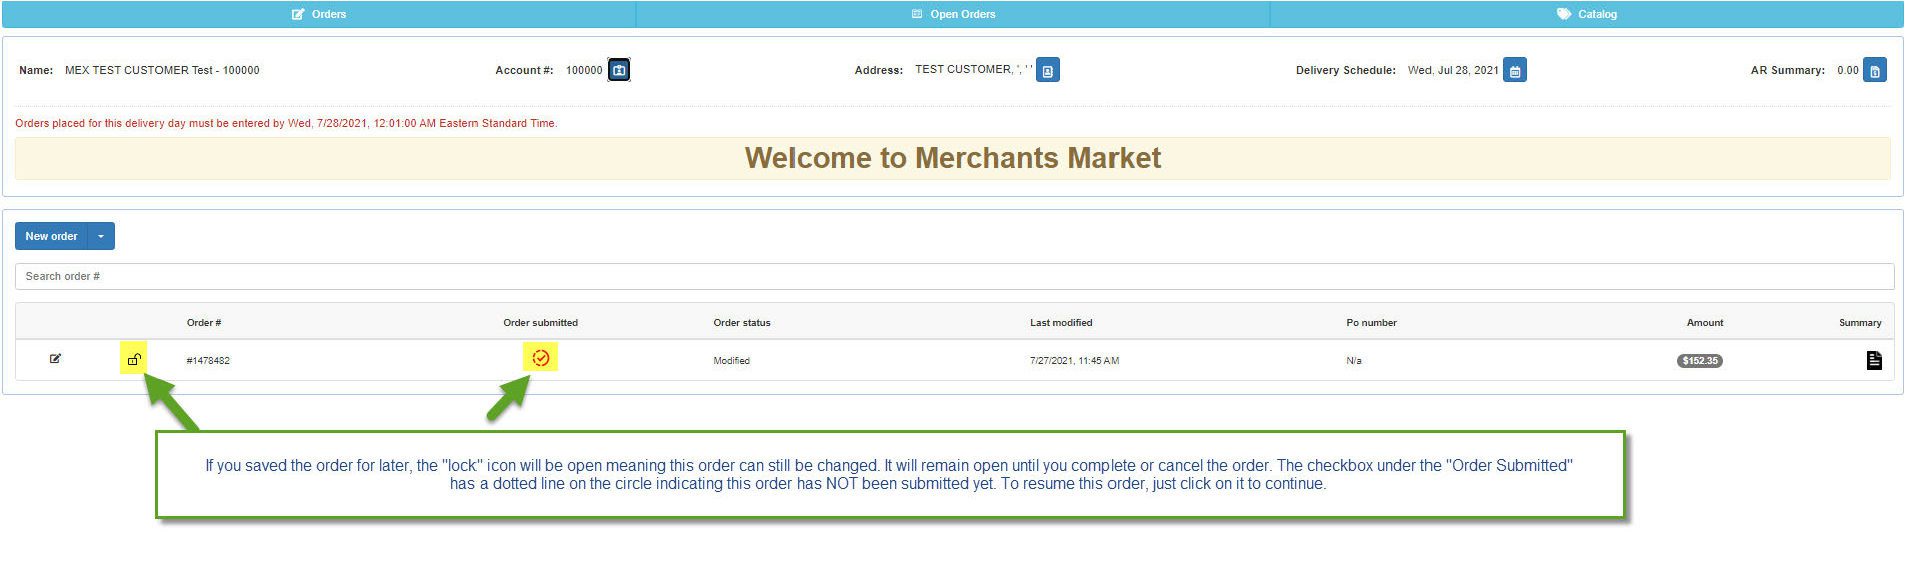Open the summary document icon for order #1478482
This screenshot has height=567, width=1907.
coord(1874,360)
